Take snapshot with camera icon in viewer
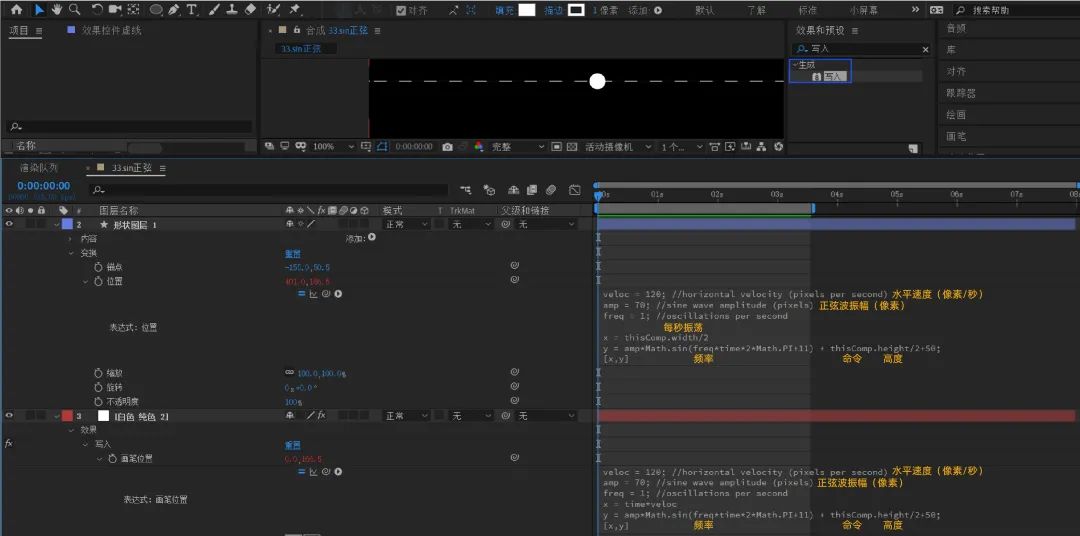The image size is (1080, 536). [x=448, y=147]
